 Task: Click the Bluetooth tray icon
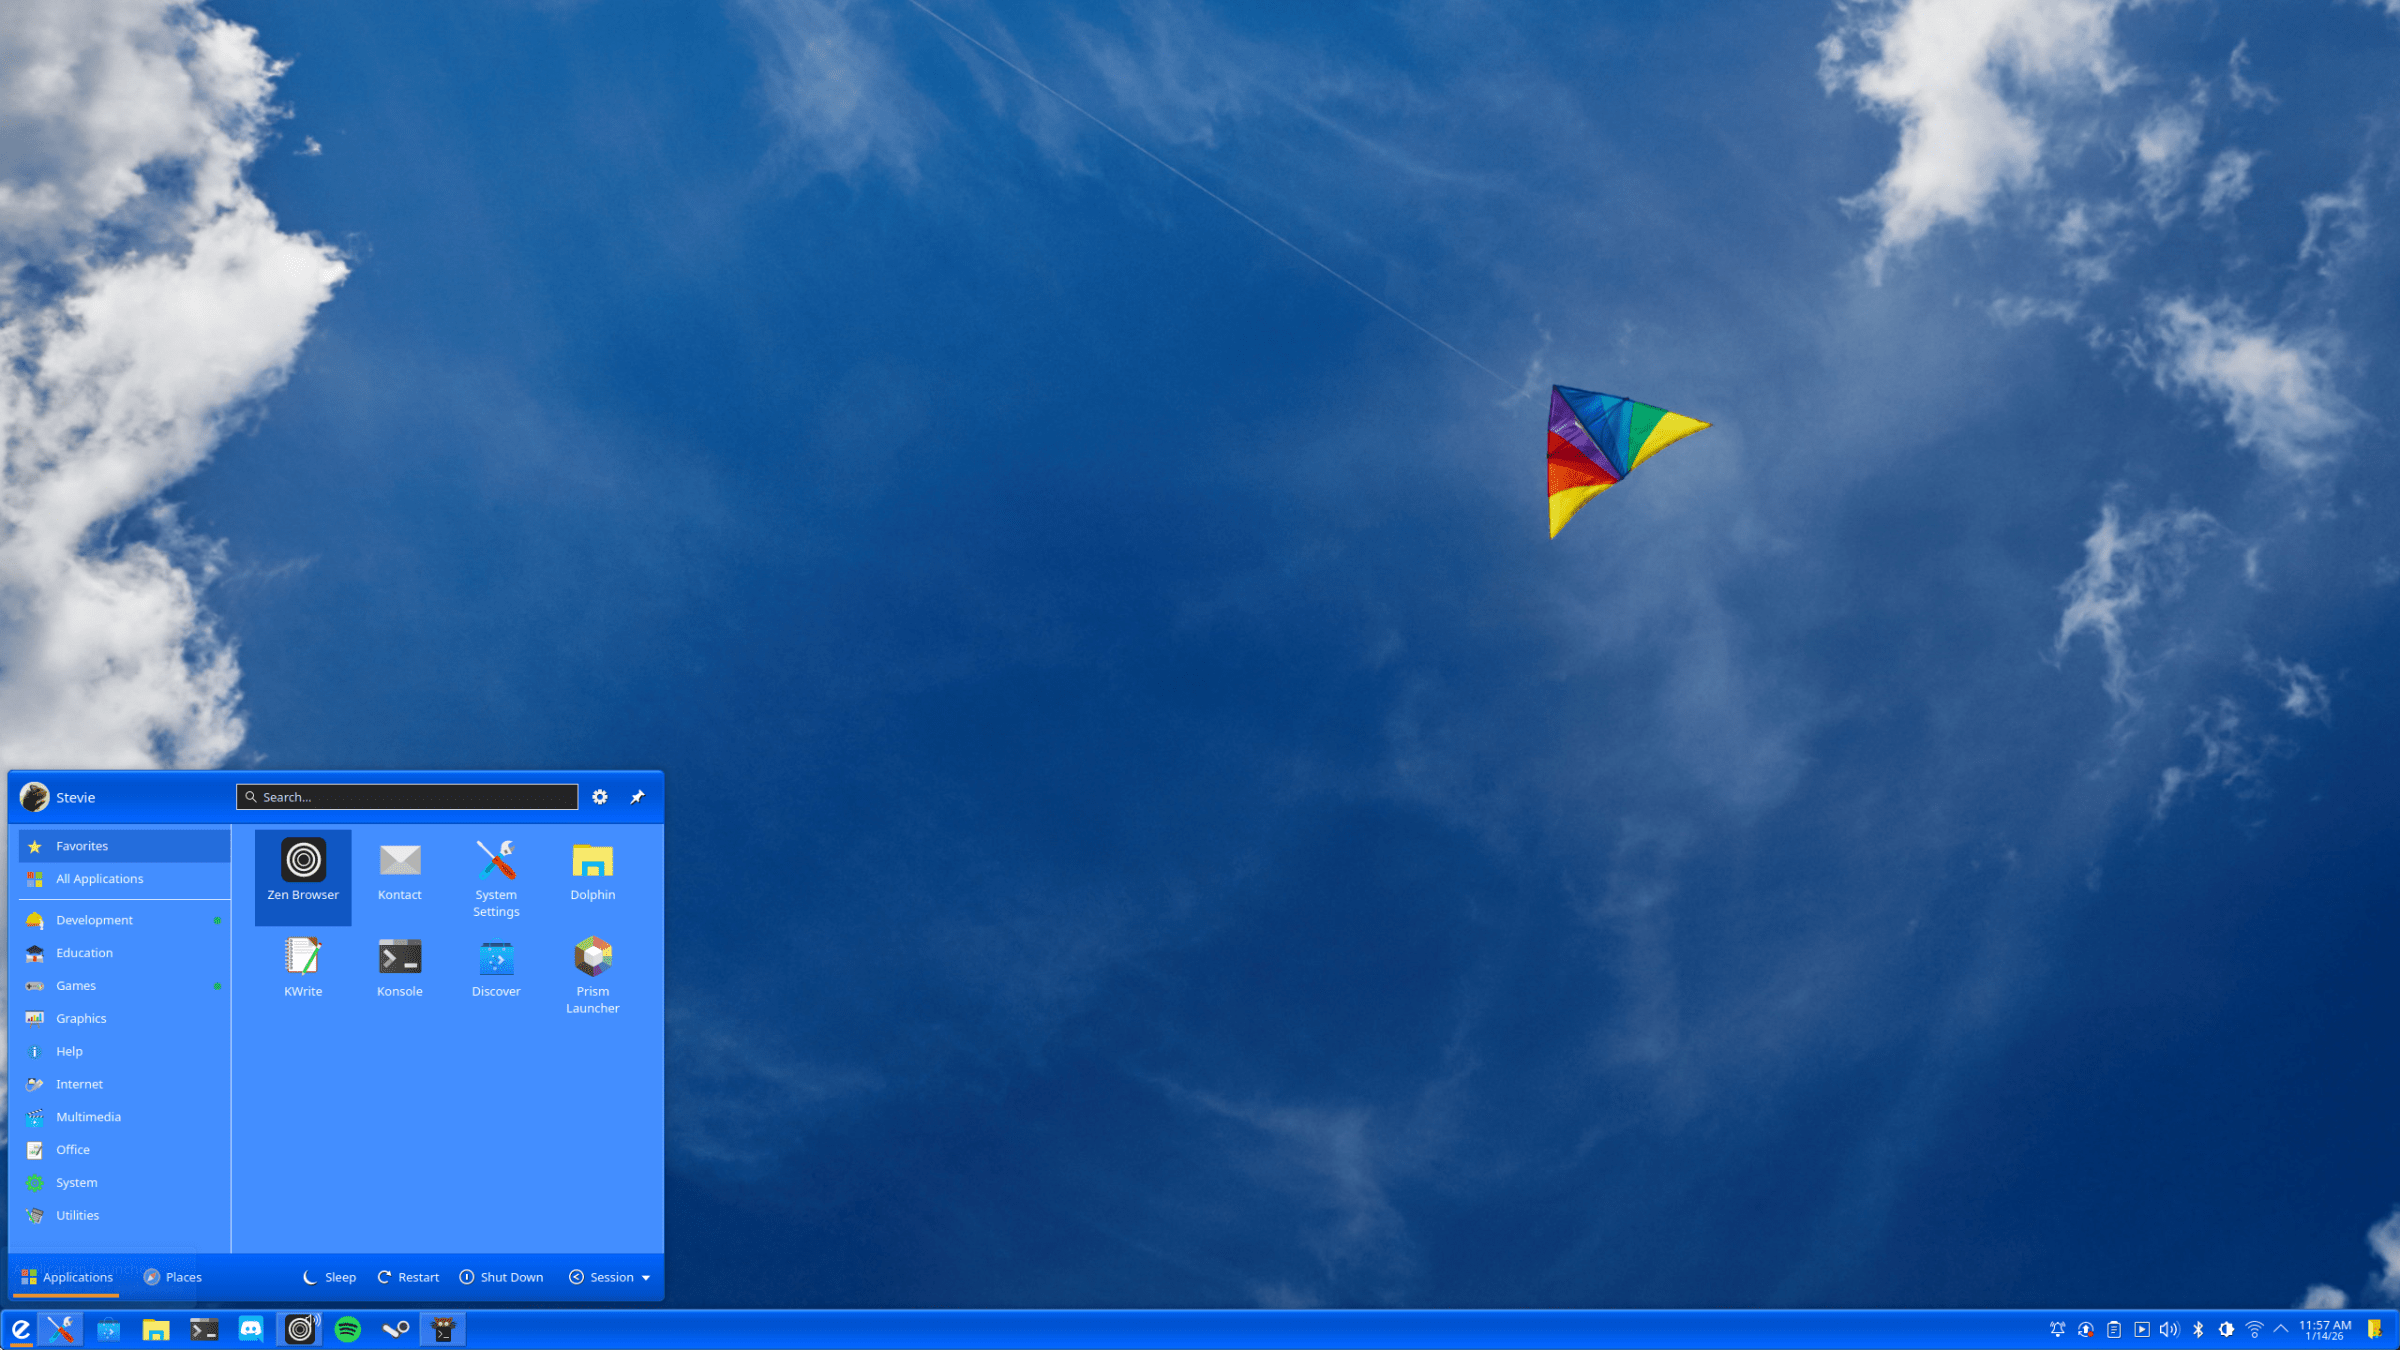coord(2198,1329)
